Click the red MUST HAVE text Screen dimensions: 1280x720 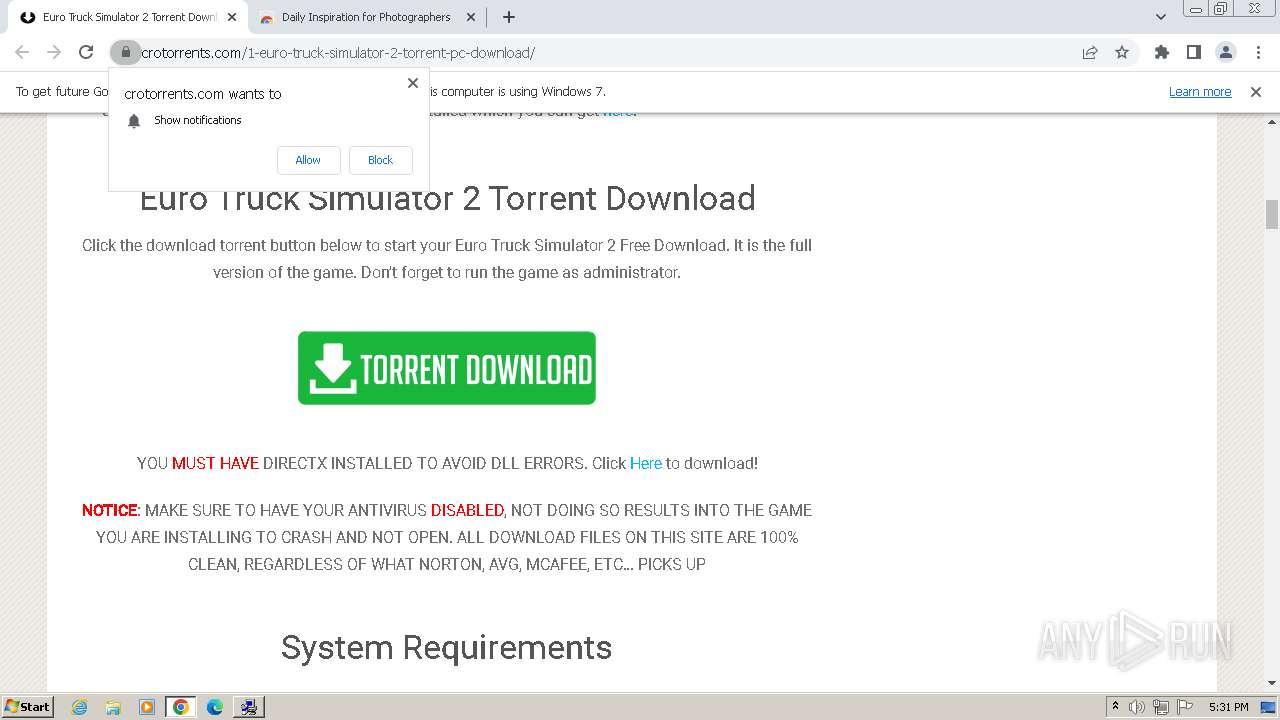tap(215, 463)
